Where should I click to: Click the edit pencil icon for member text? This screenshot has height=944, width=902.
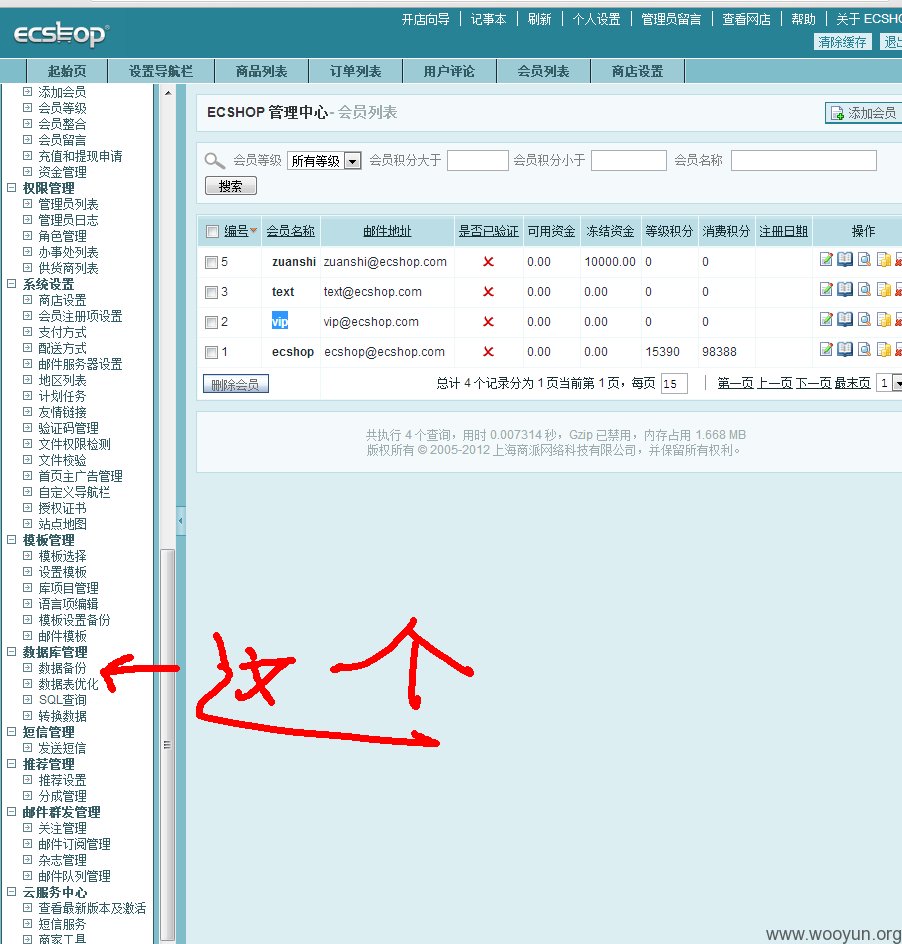(x=826, y=290)
